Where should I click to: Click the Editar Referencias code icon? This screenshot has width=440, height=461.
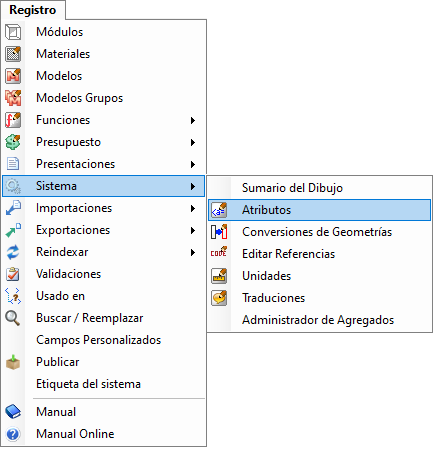219,253
